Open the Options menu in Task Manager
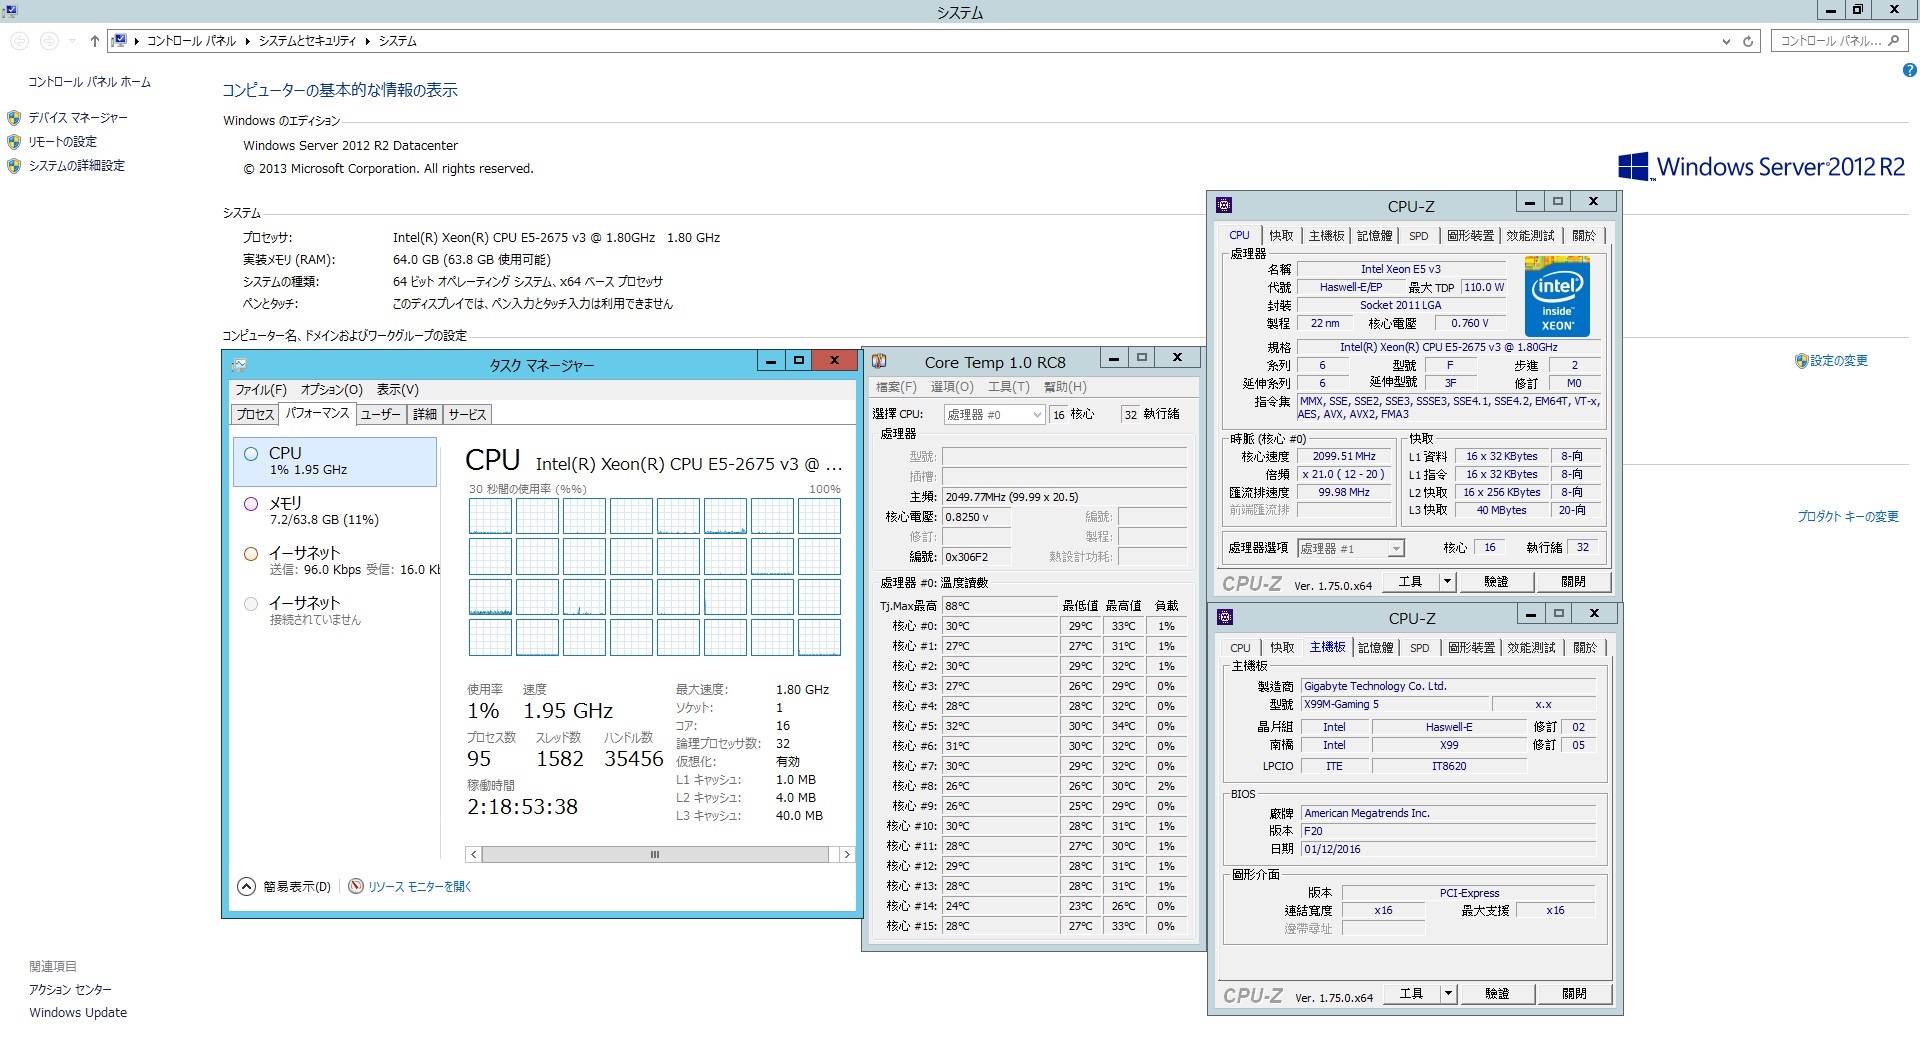Image resolution: width=1920 pixels, height=1039 pixels. (x=331, y=390)
